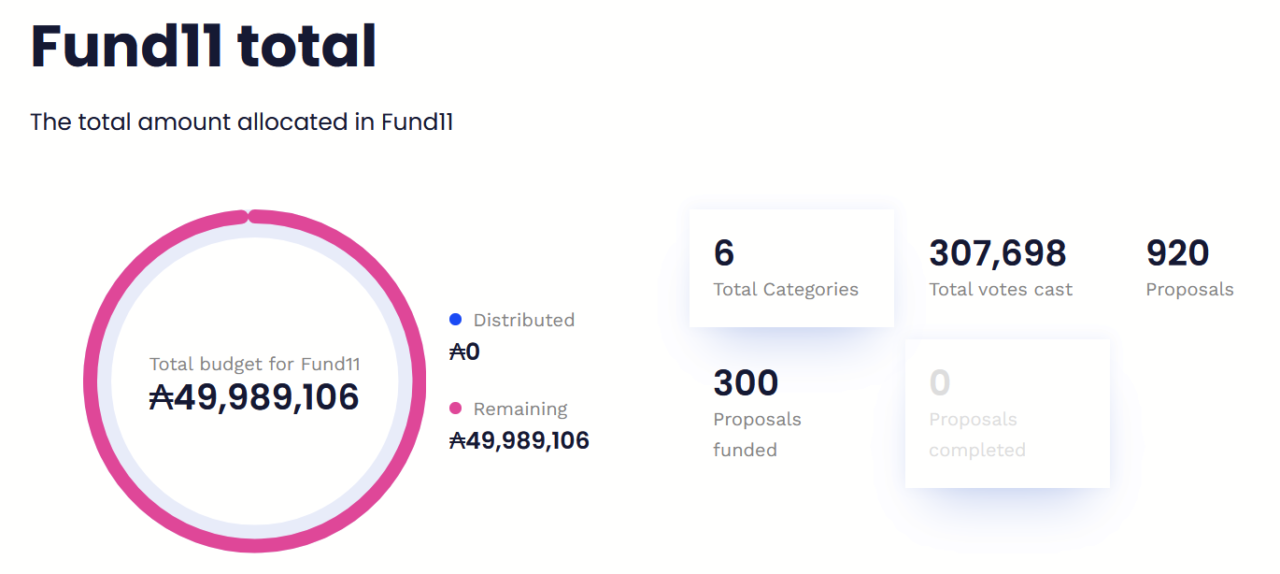The image size is (1280, 574).
Task: Click the number 6 in categories card
Action: (724, 253)
